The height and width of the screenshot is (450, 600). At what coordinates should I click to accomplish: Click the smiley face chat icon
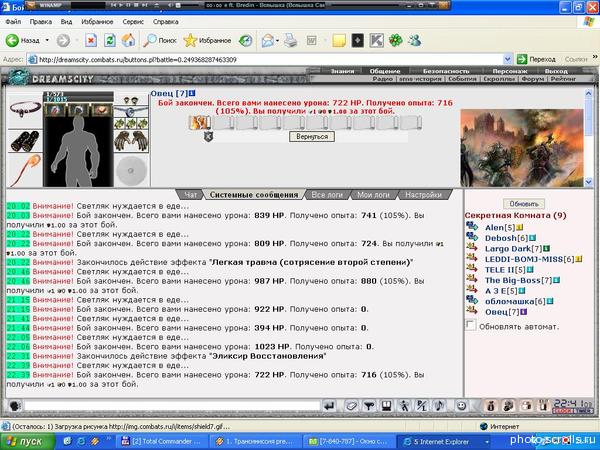point(461,406)
